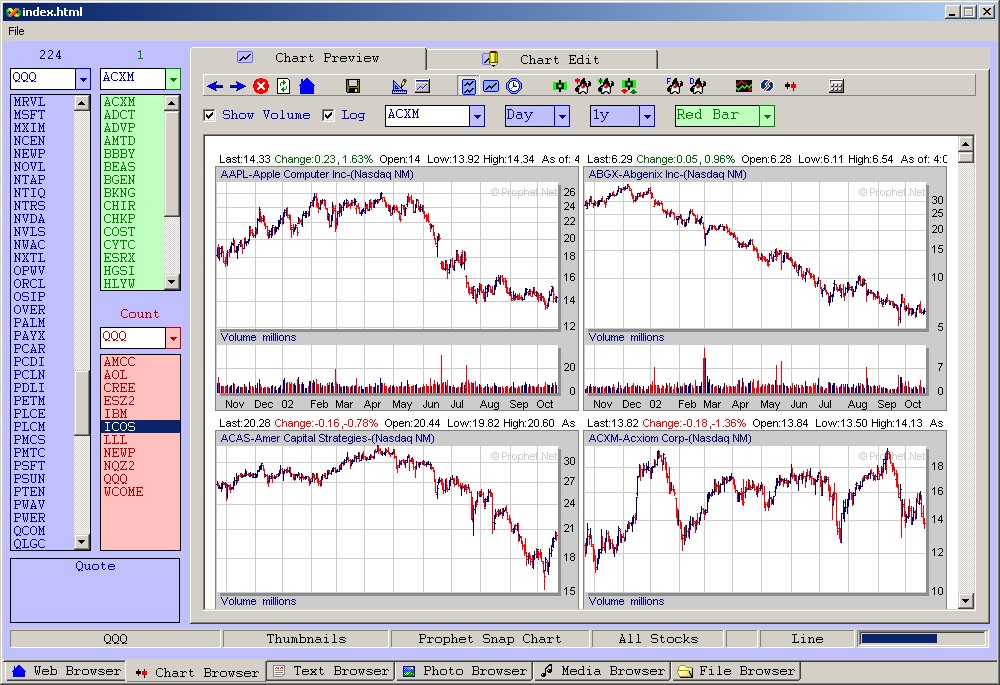Select ICOS in the red count list
1000x685 pixels.
140,427
